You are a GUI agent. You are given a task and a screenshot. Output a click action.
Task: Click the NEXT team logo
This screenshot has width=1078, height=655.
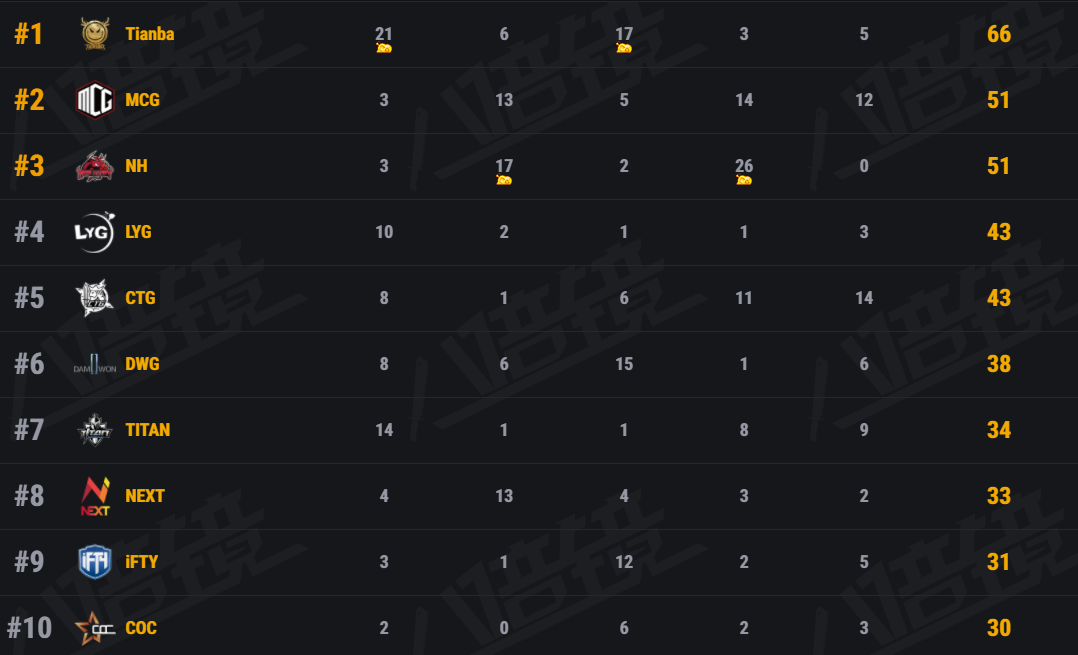pos(95,496)
